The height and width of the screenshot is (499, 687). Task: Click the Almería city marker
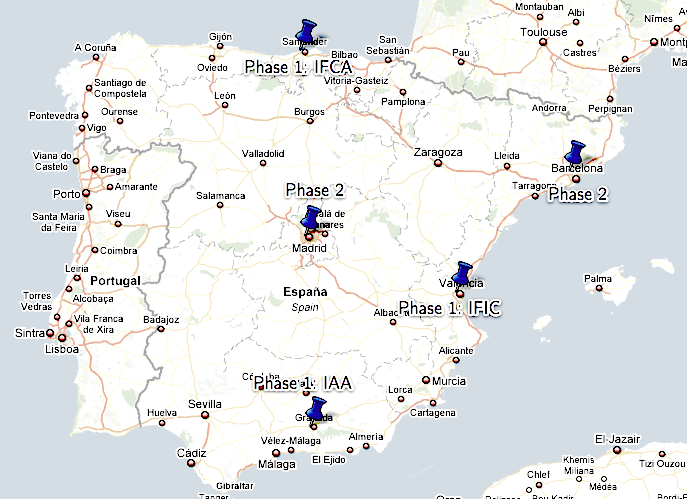pyautogui.click(x=366, y=446)
